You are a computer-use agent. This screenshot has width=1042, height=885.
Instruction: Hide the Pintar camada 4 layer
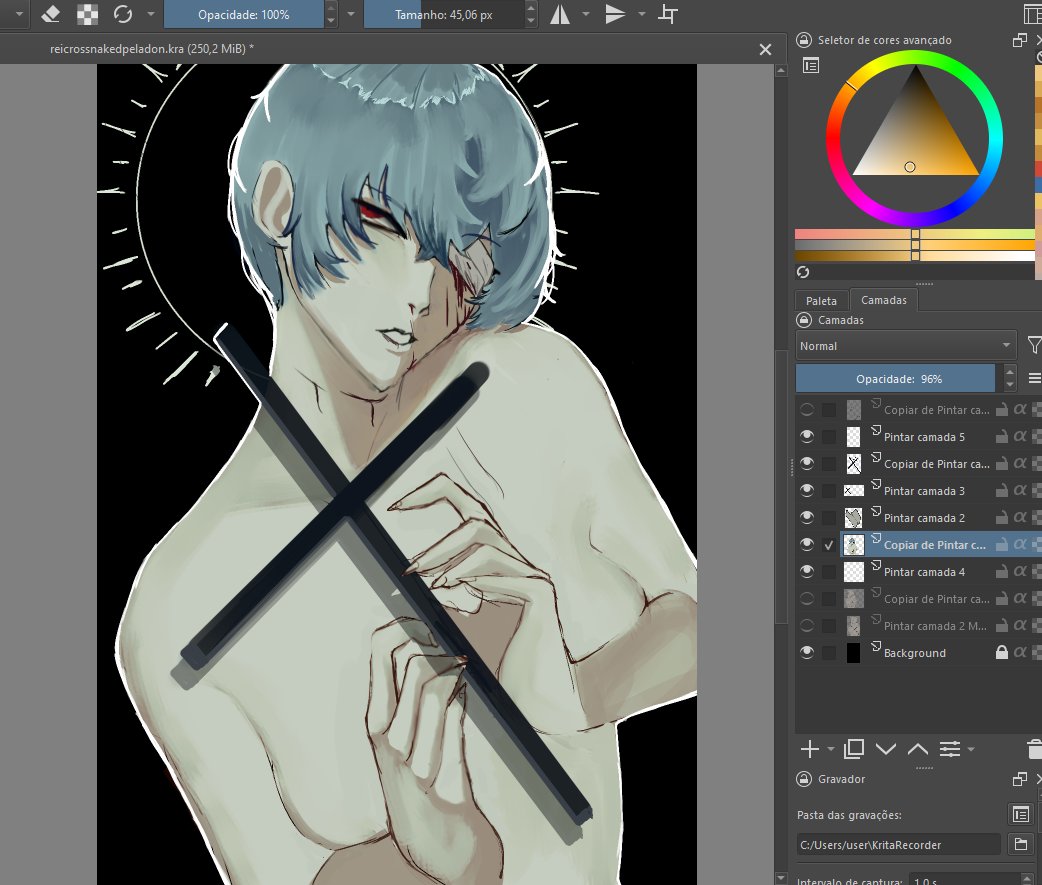807,571
